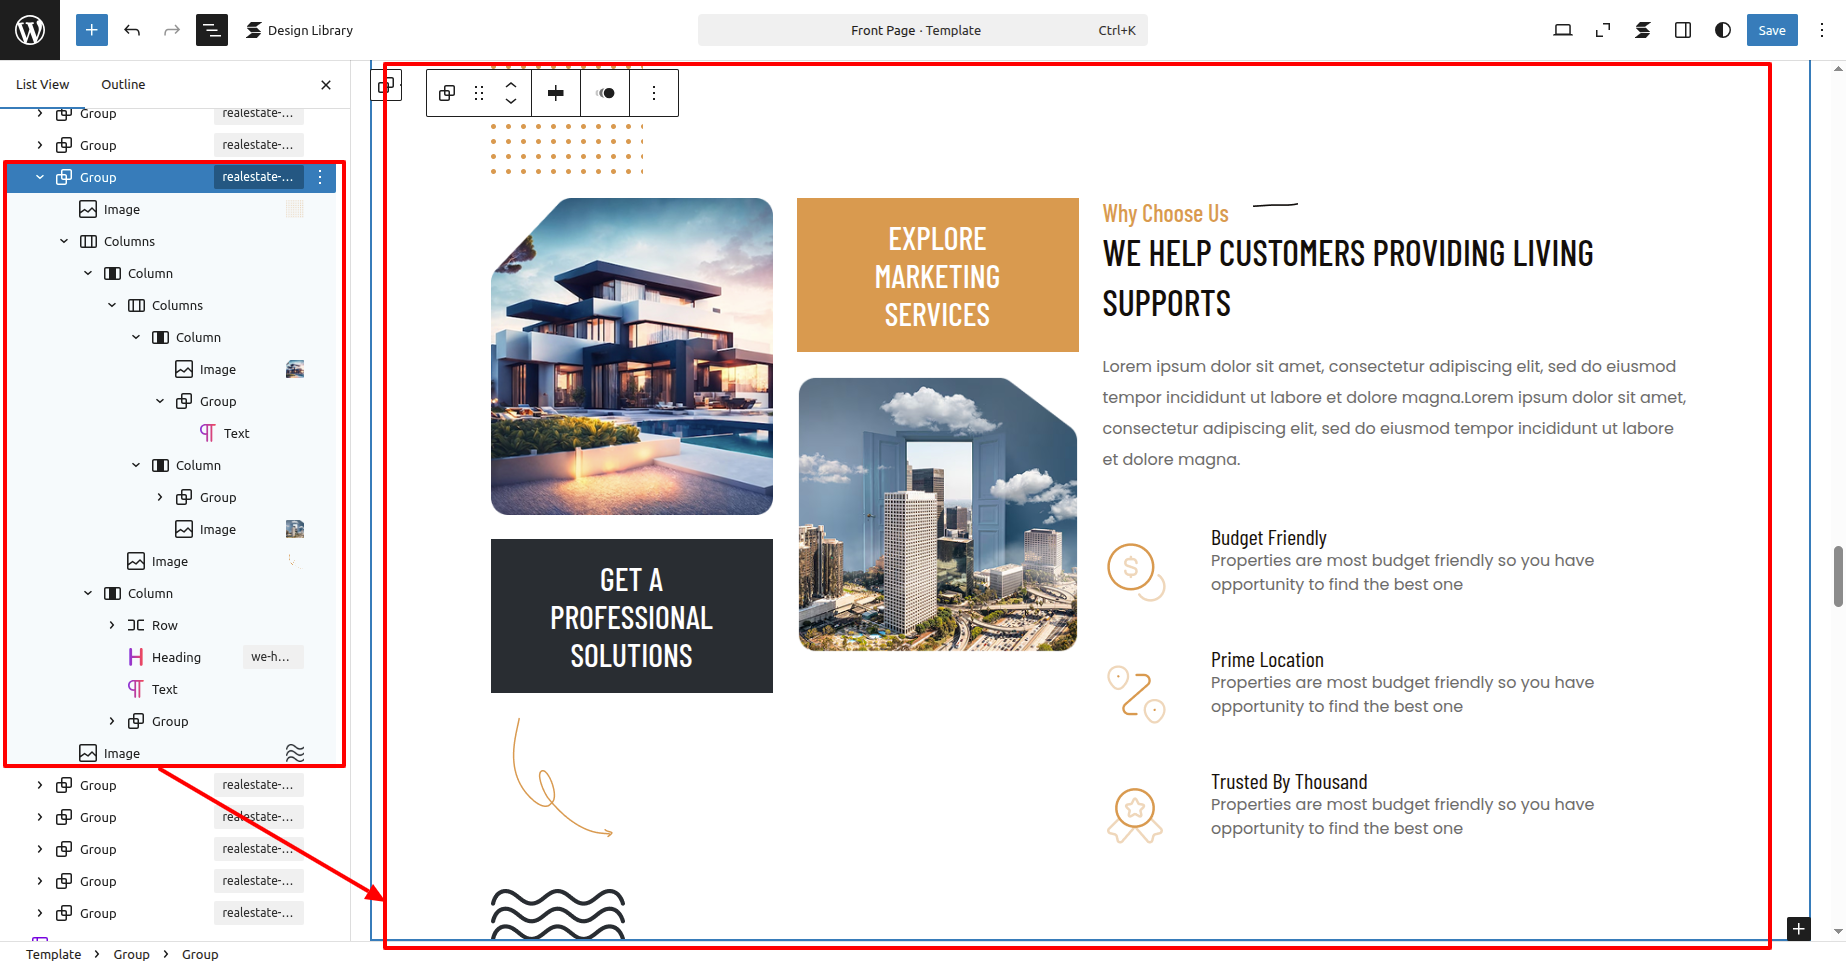Open block toolbar options three-dot menu
1846x966 pixels.
point(654,93)
